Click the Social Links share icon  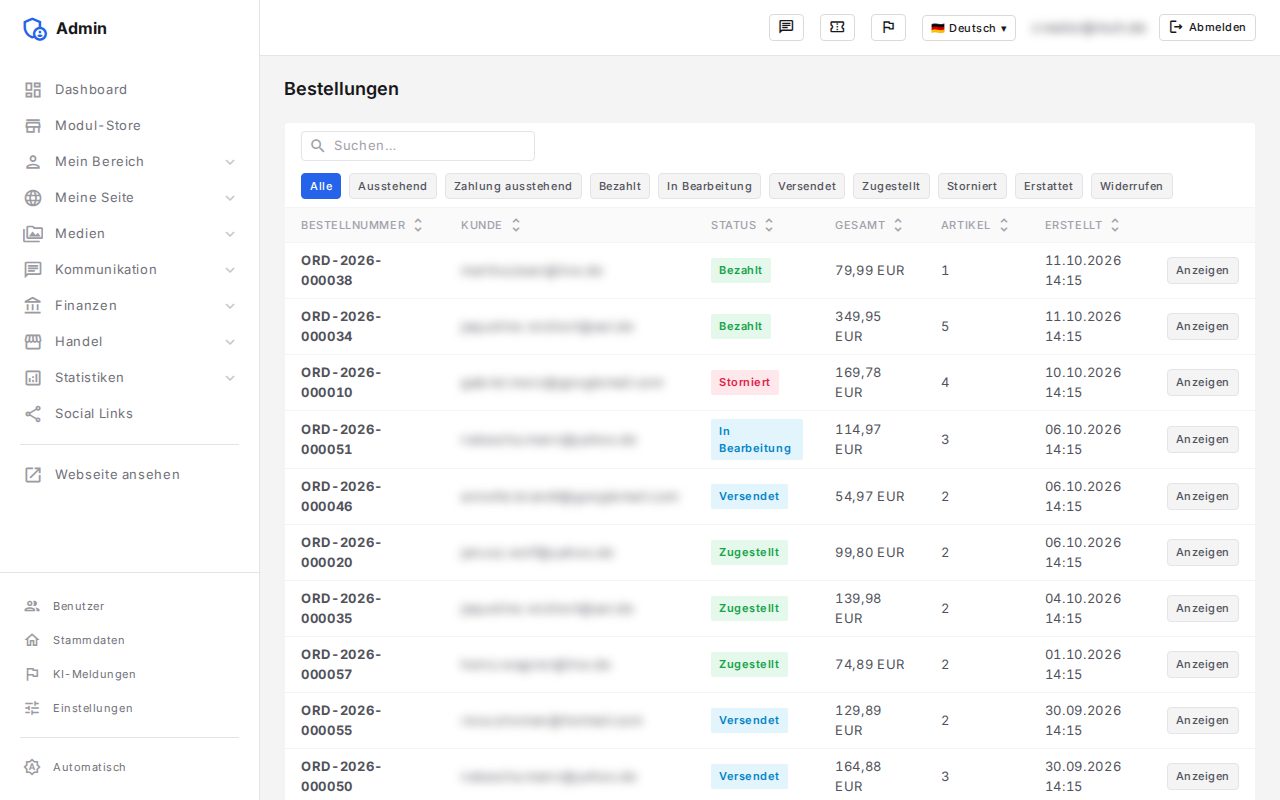[x=33, y=414]
